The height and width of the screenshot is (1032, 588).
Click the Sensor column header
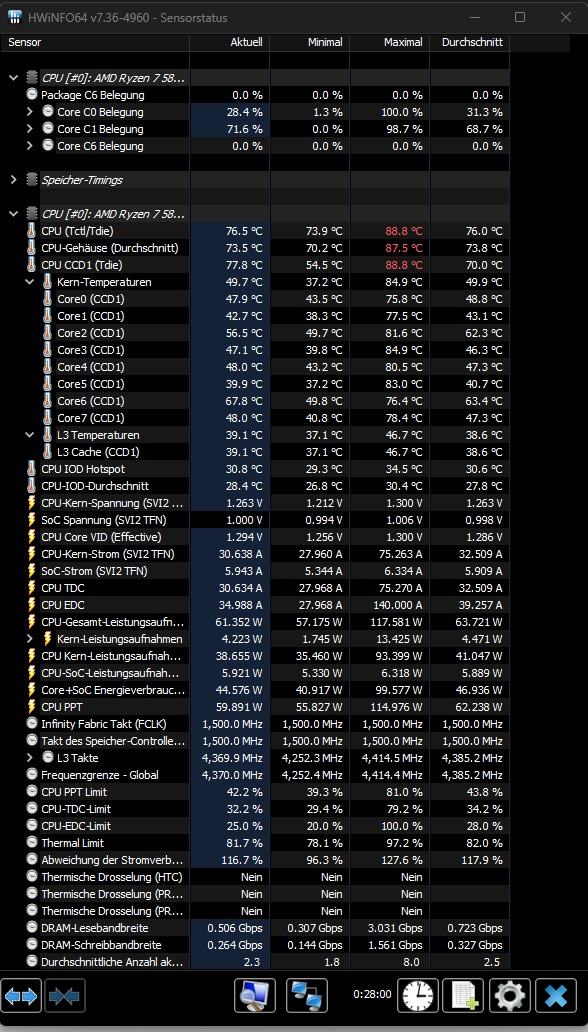point(95,42)
